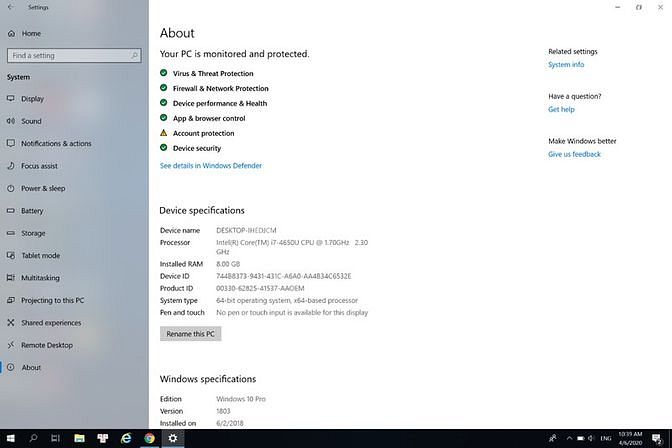
Task: Click the Settings gear in the taskbar
Action: point(173,438)
